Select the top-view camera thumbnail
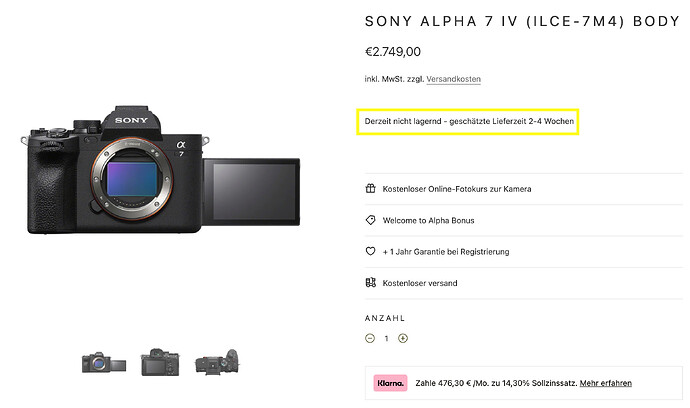Screen dimensions: 690x408 215,362
